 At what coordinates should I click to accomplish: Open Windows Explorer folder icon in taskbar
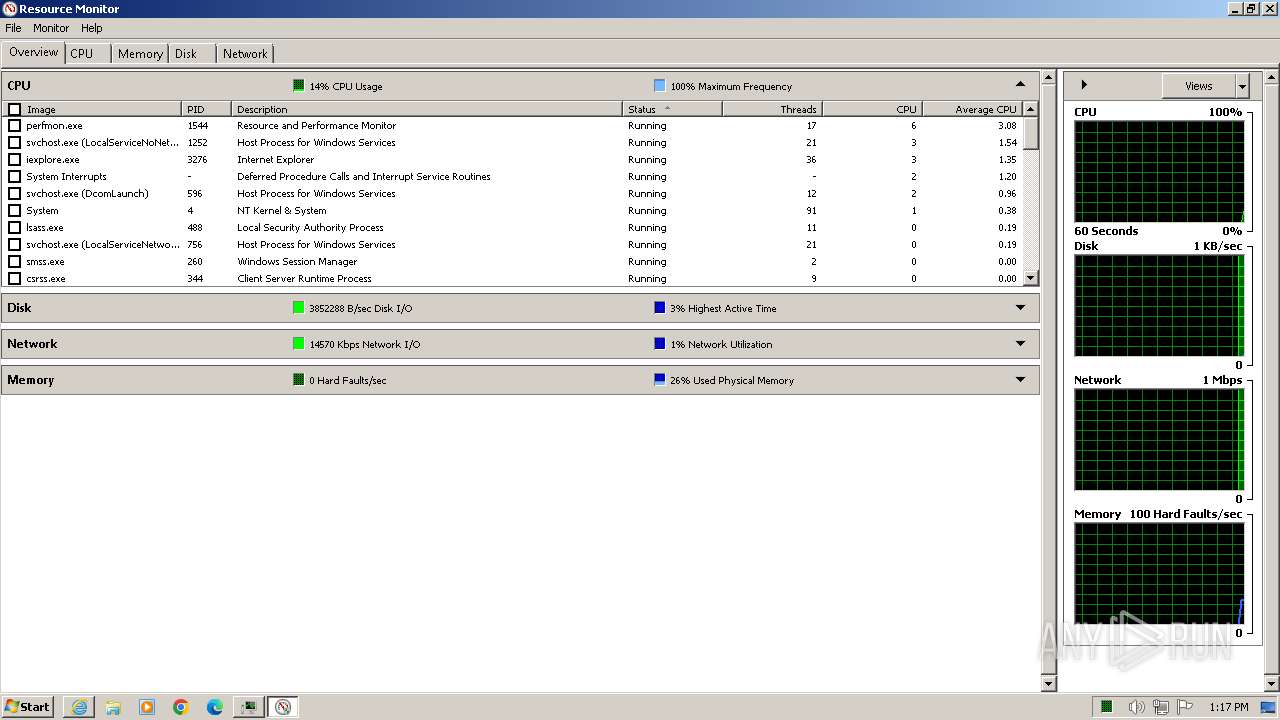tap(113, 707)
